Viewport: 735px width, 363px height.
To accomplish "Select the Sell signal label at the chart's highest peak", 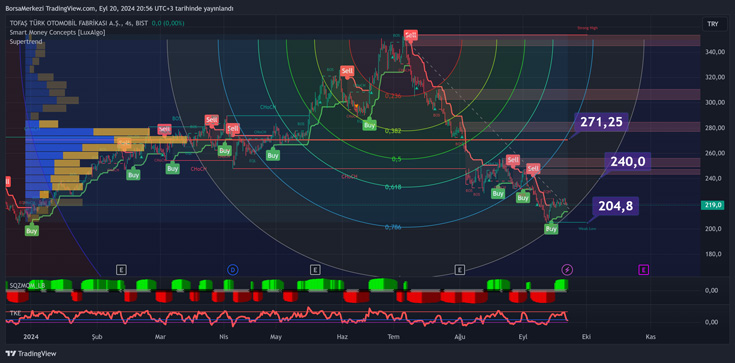I will click(411, 36).
